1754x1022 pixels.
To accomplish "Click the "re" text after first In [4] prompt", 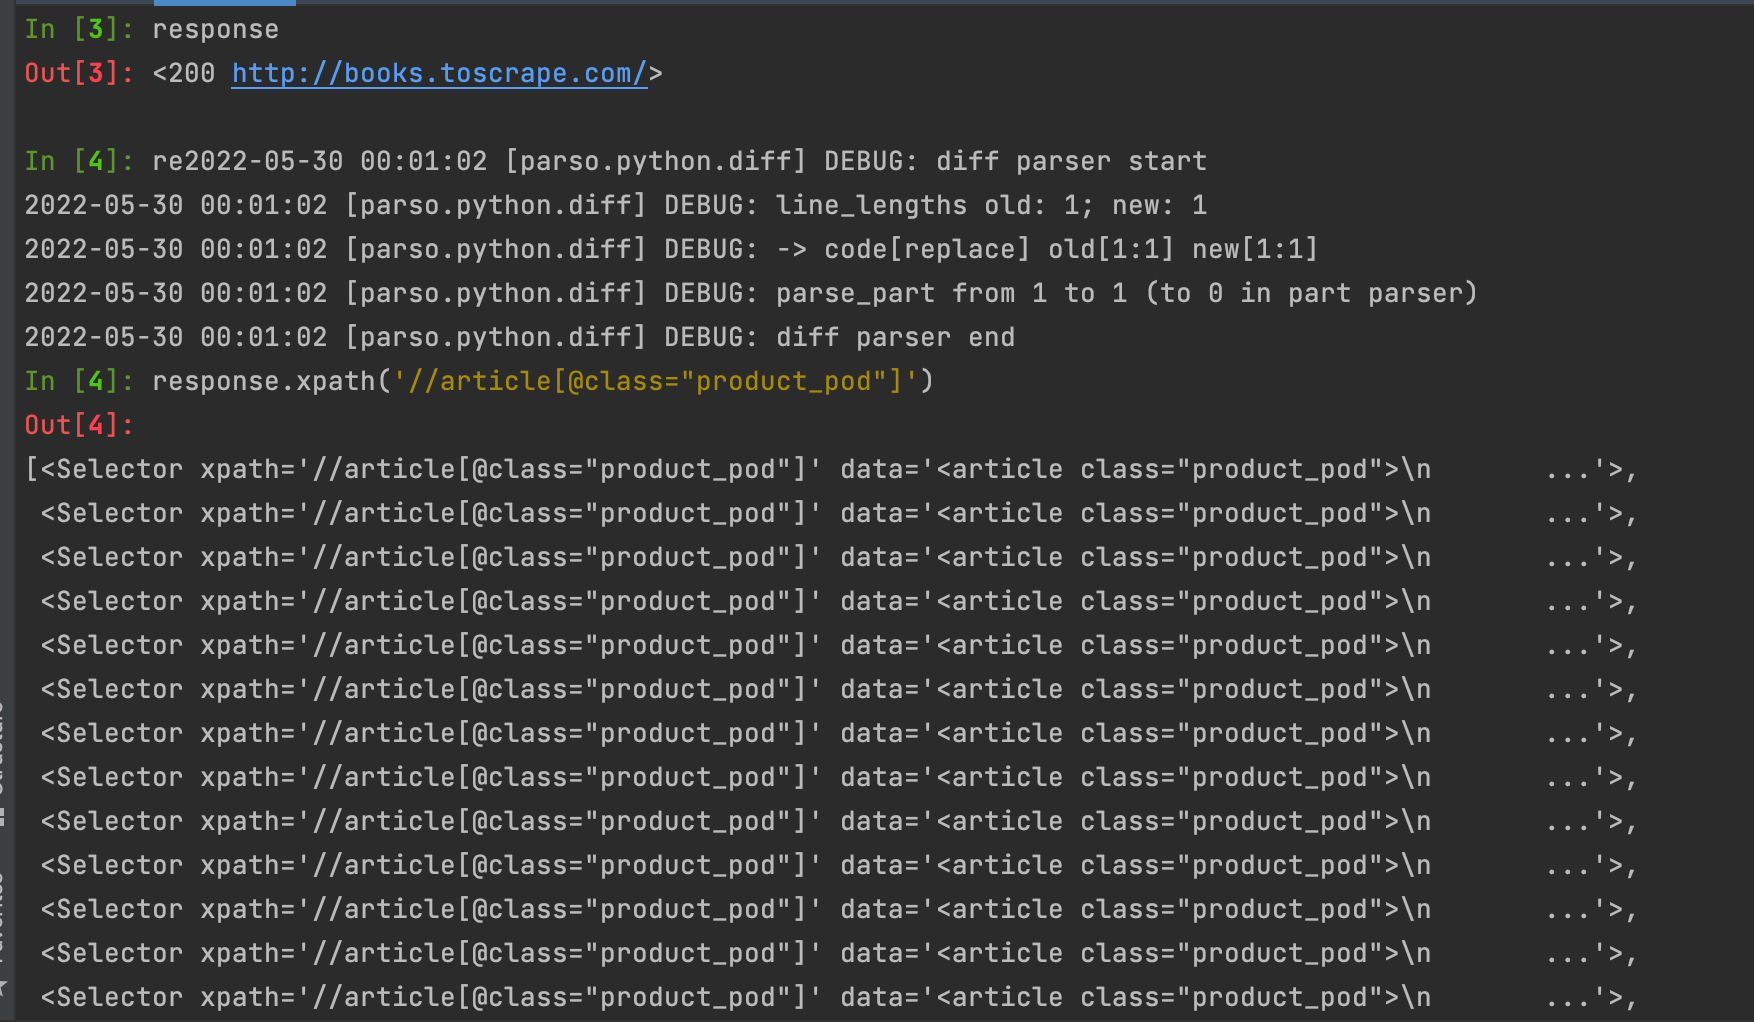I will point(168,162).
